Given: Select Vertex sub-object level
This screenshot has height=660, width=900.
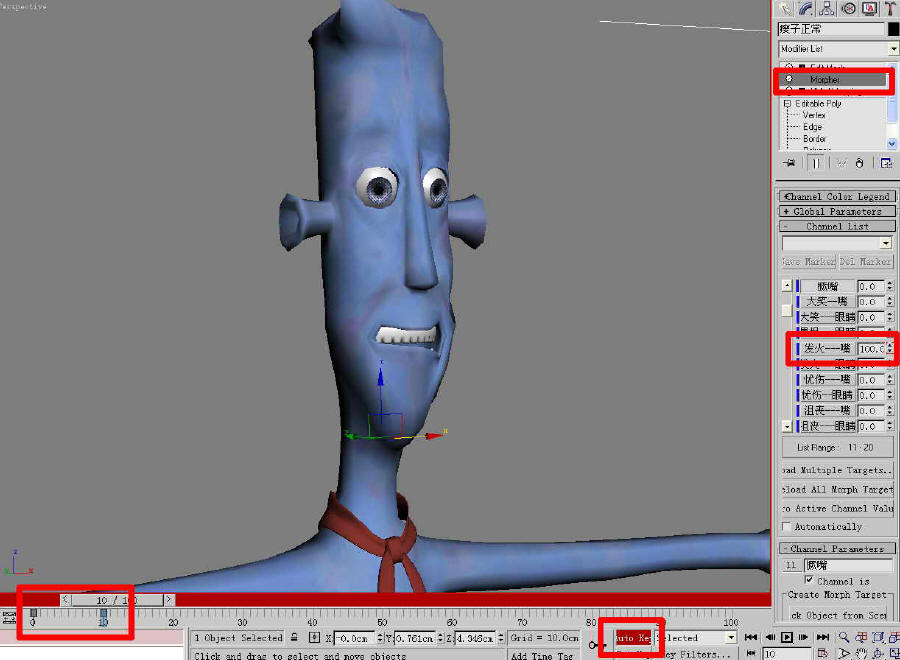Looking at the screenshot, I should click(x=814, y=115).
